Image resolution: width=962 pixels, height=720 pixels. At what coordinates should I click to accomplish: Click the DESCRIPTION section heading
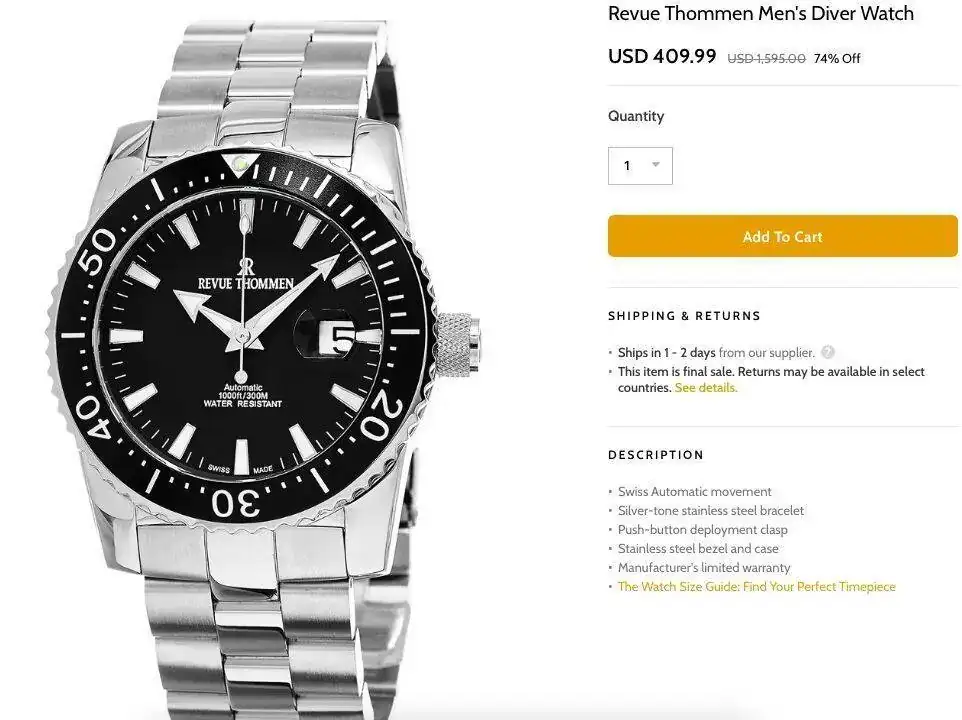[x=656, y=455]
